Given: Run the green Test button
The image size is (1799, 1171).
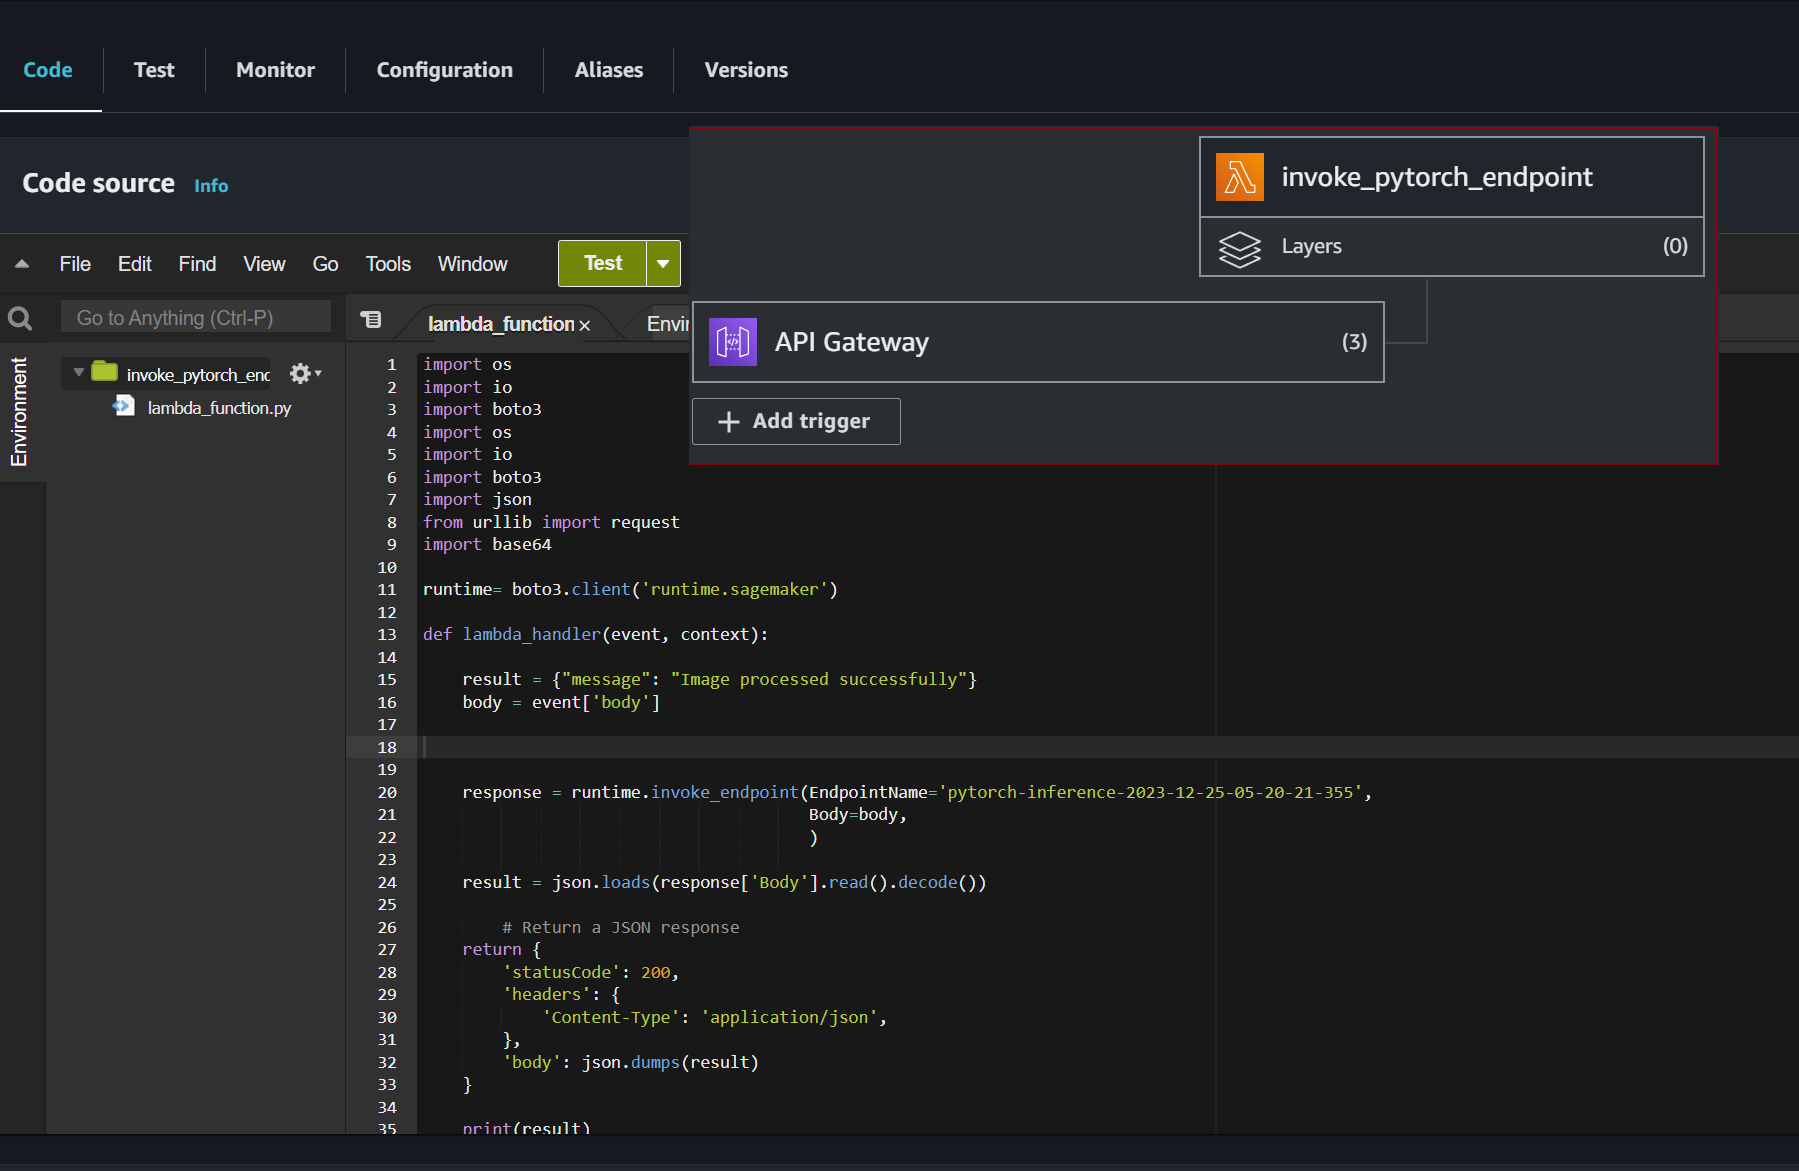Looking at the screenshot, I should pos(602,263).
